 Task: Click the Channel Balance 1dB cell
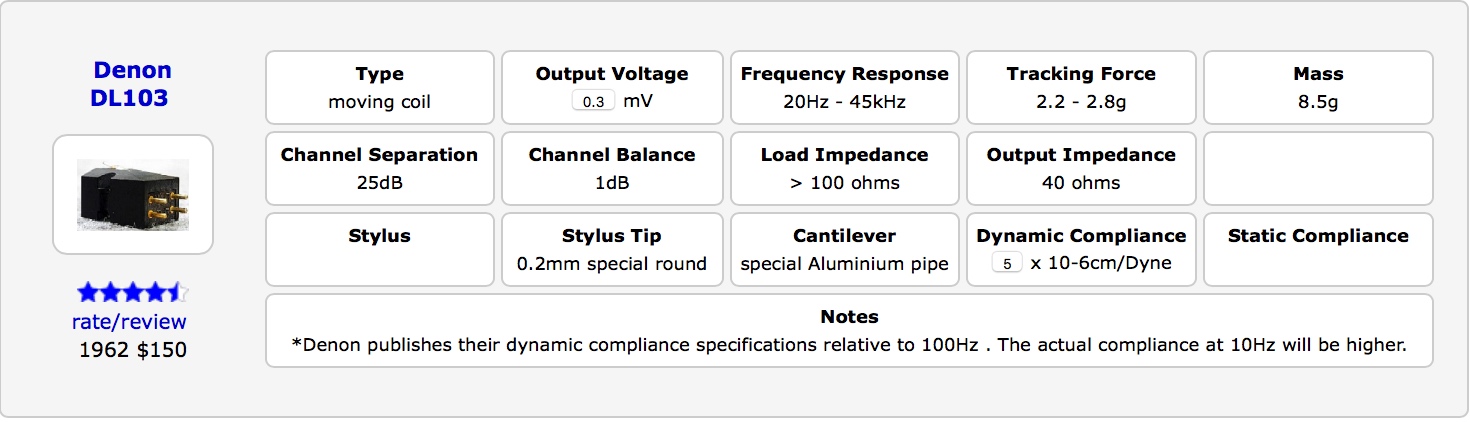pos(611,169)
